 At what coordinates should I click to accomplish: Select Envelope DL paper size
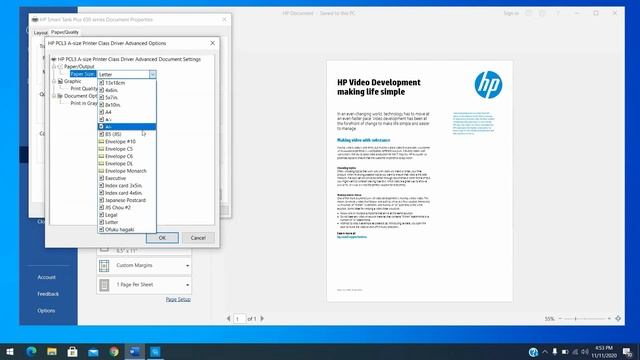[127, 164]
